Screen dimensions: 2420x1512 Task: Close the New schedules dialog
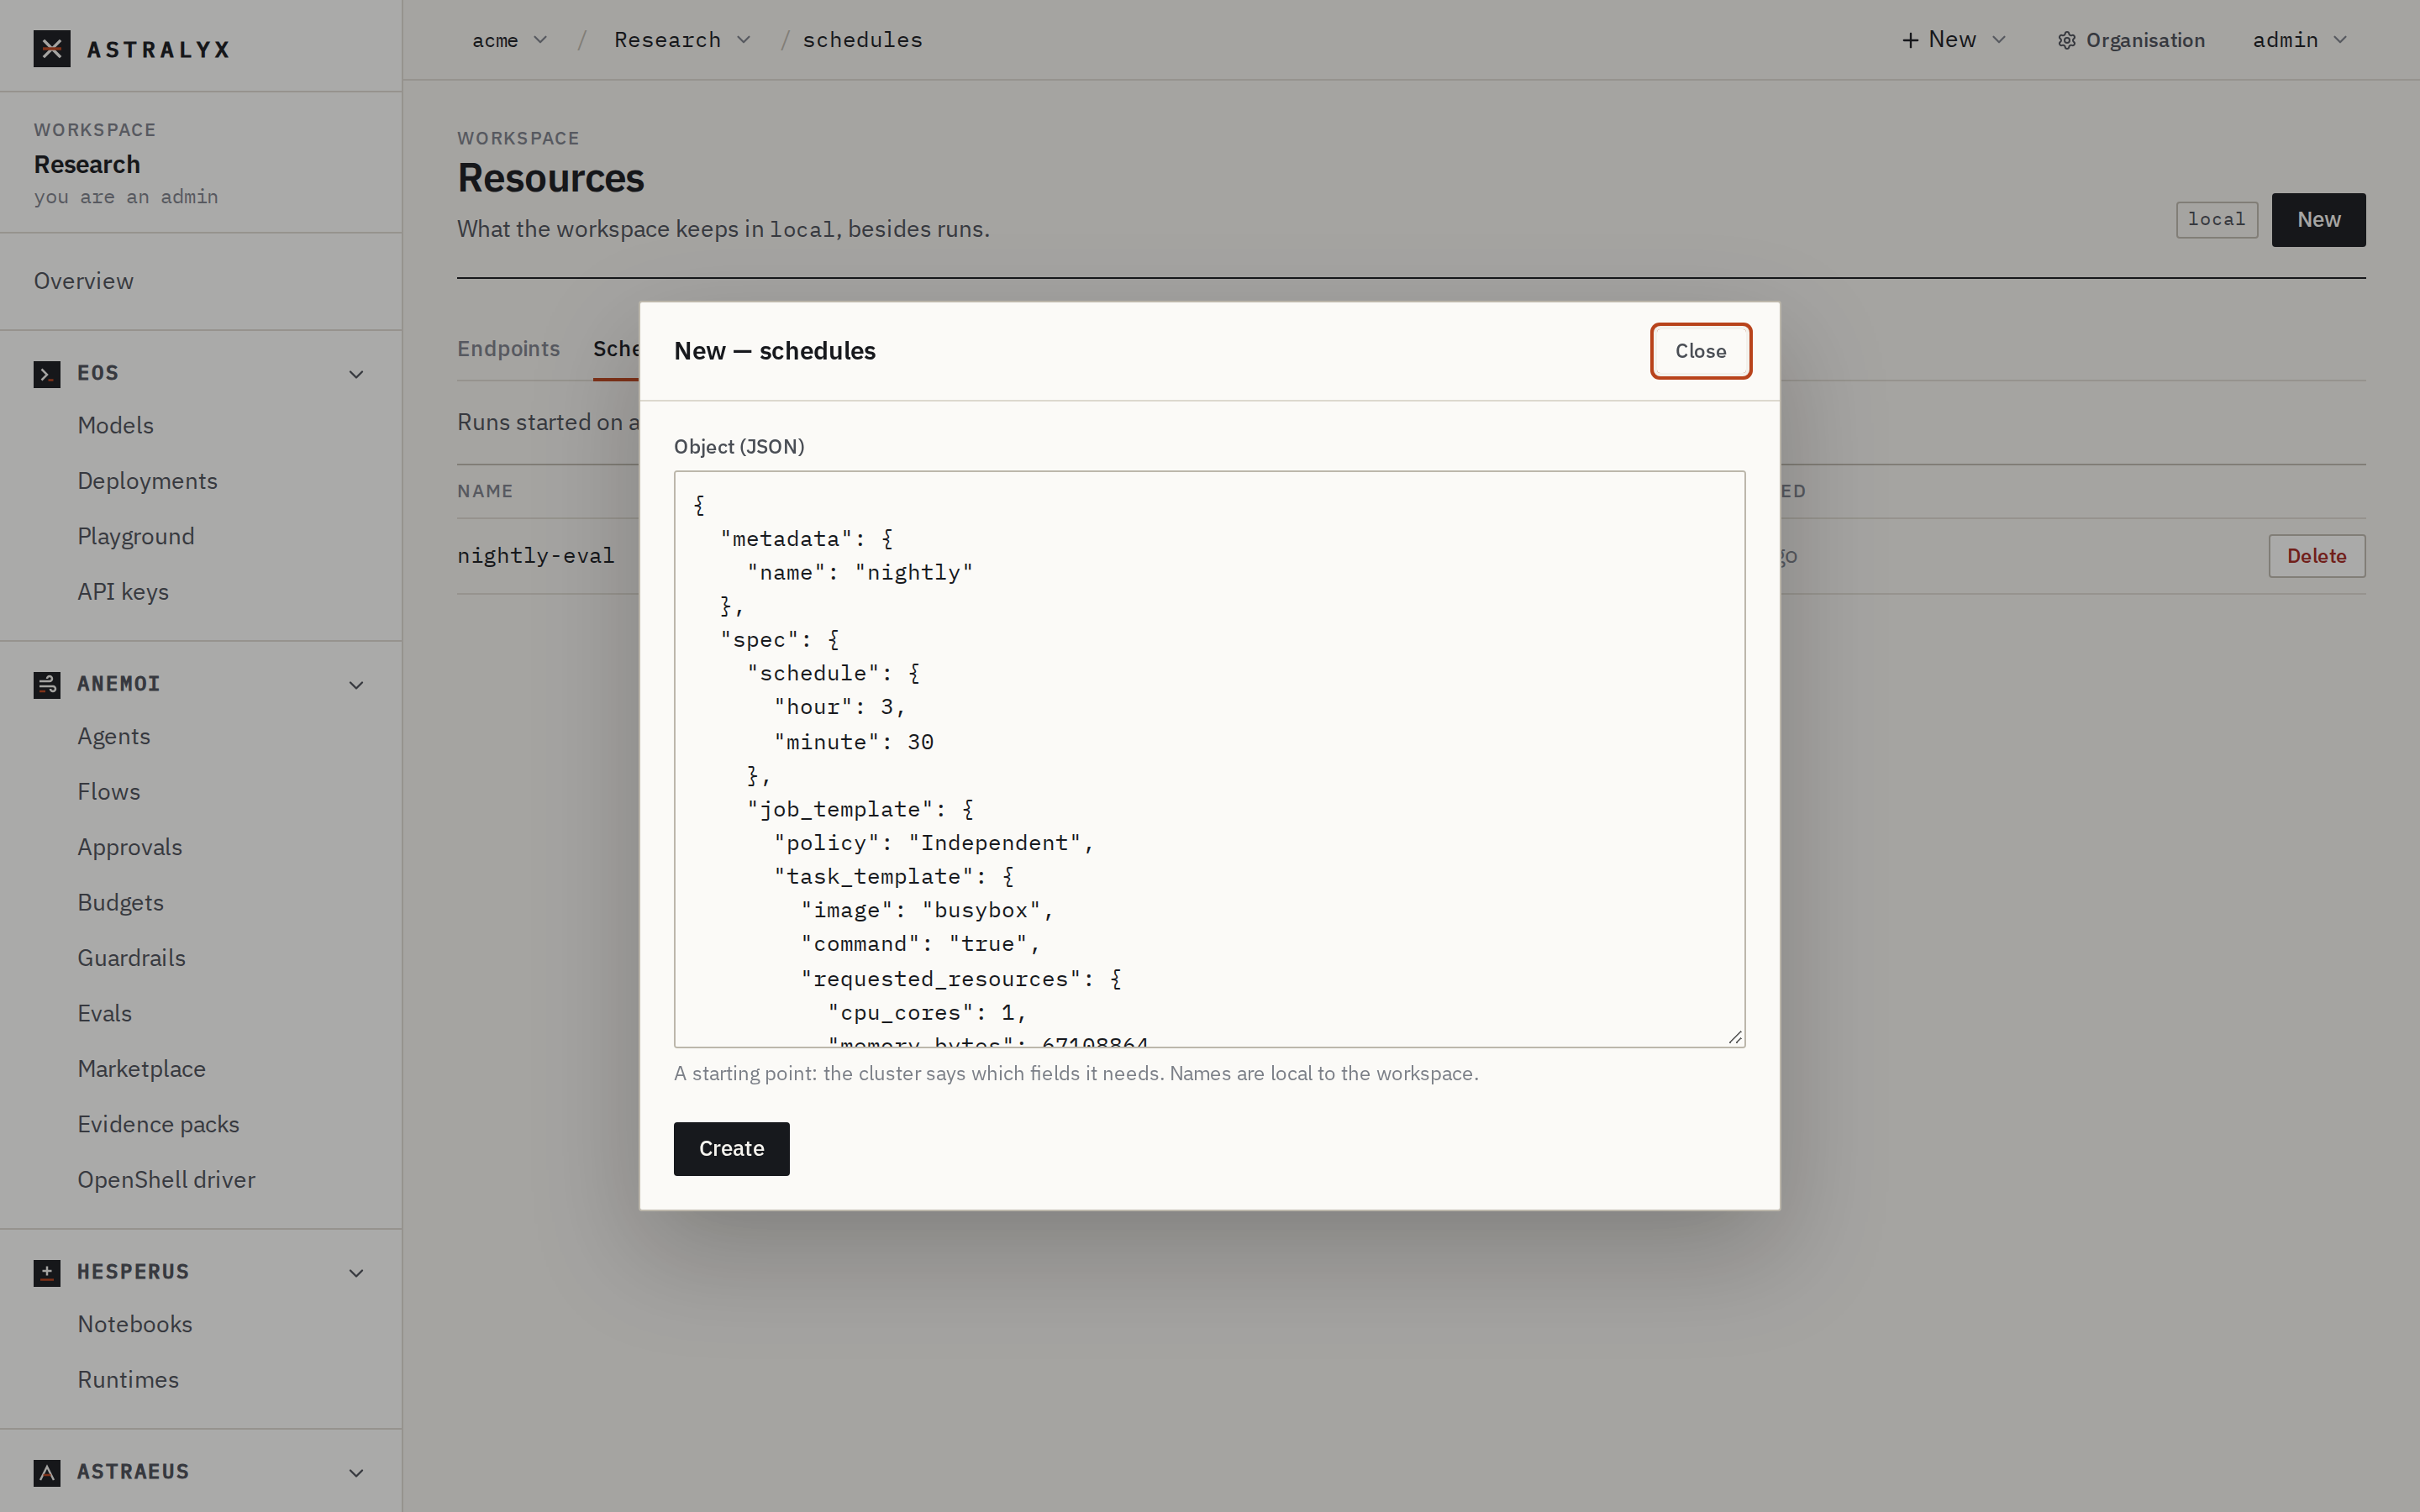pyautogui.click(x=1700, y=351)
